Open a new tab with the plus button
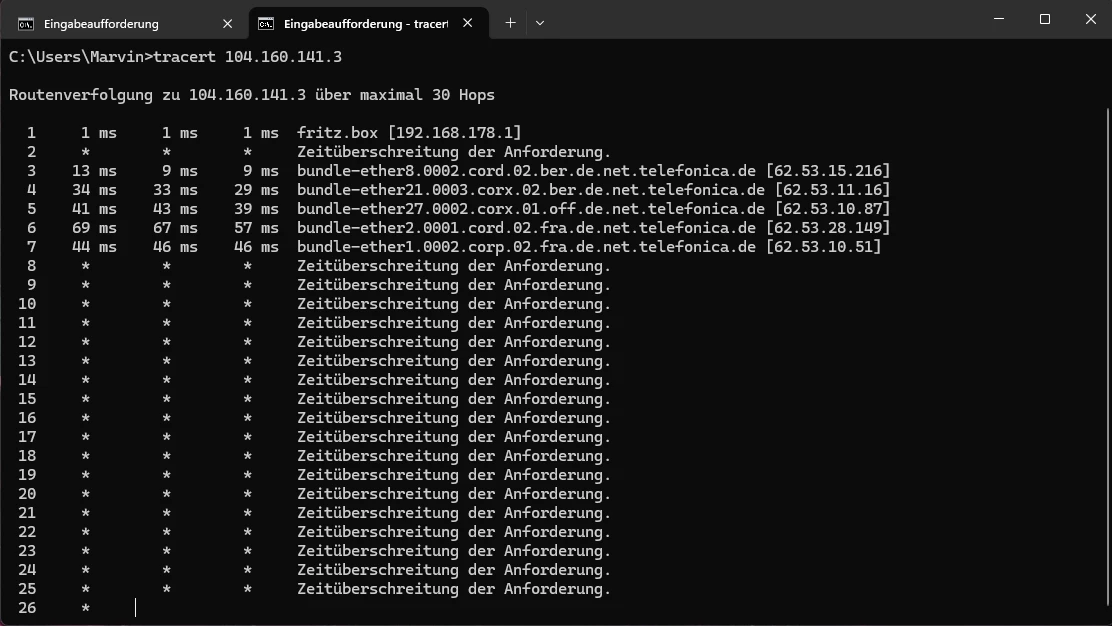Screen dimensions: 1112x626 pos(510,23)
